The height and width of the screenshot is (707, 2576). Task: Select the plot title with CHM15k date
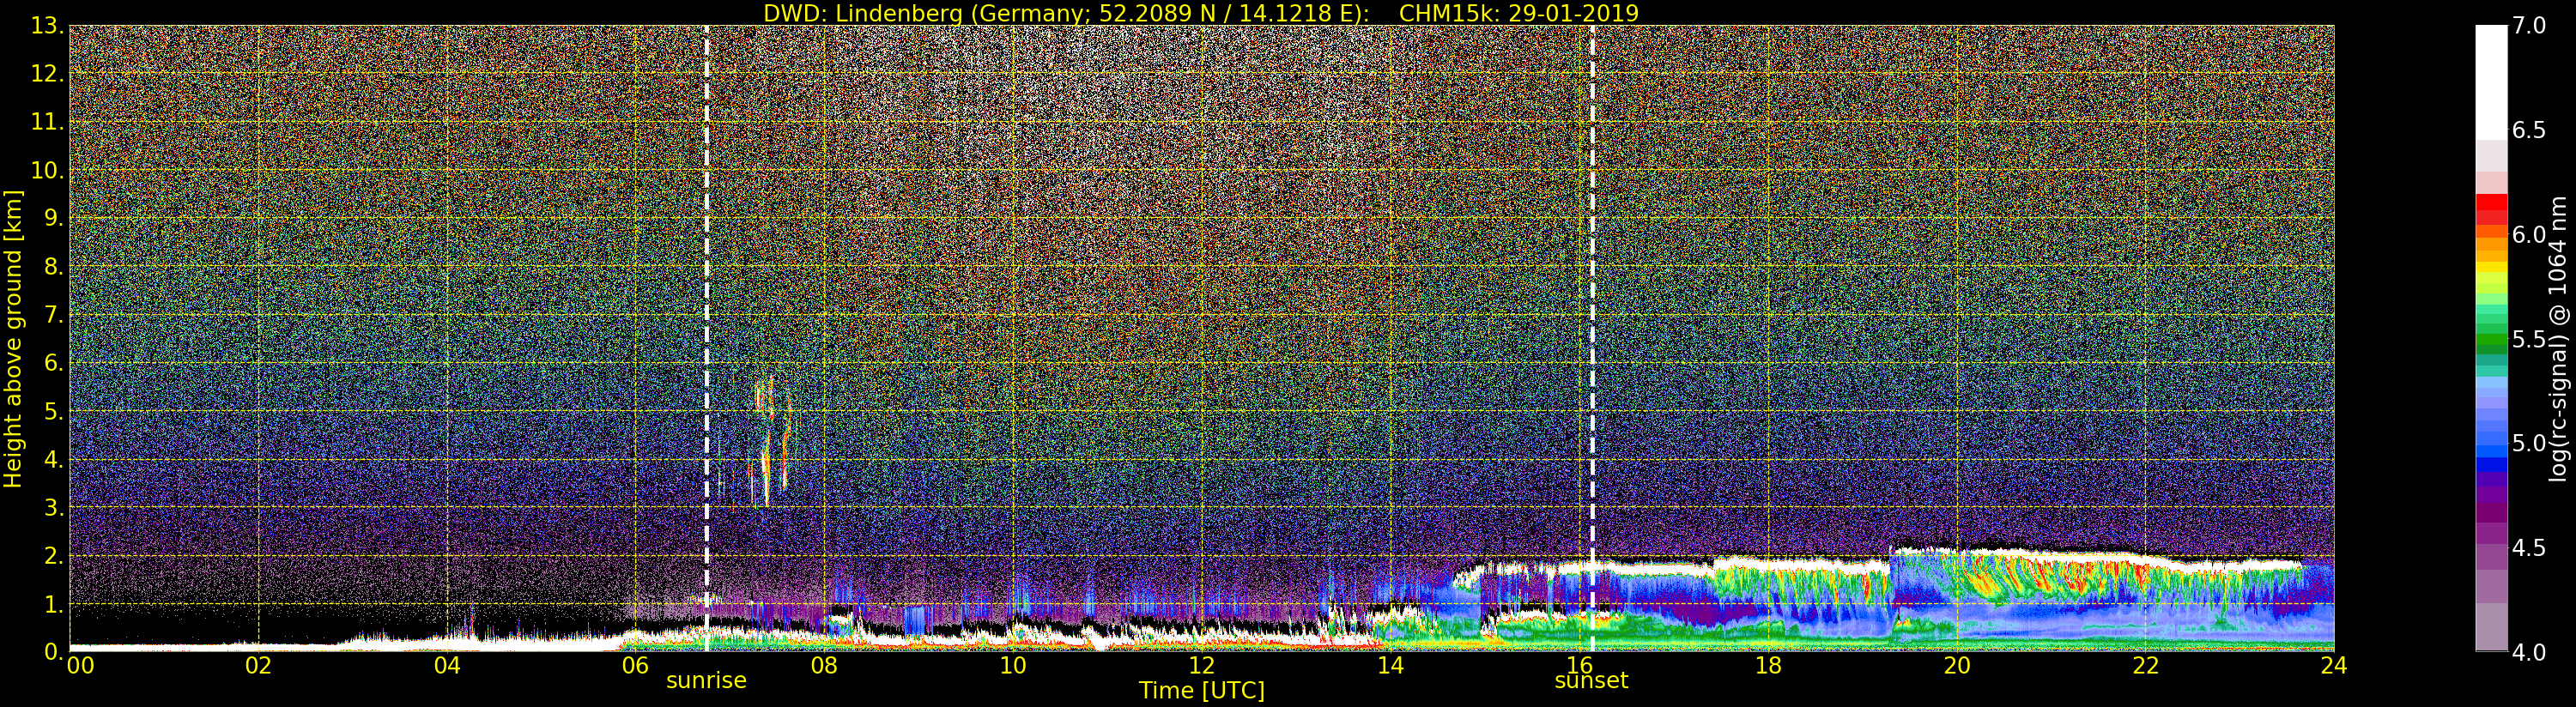(1200, 13)
